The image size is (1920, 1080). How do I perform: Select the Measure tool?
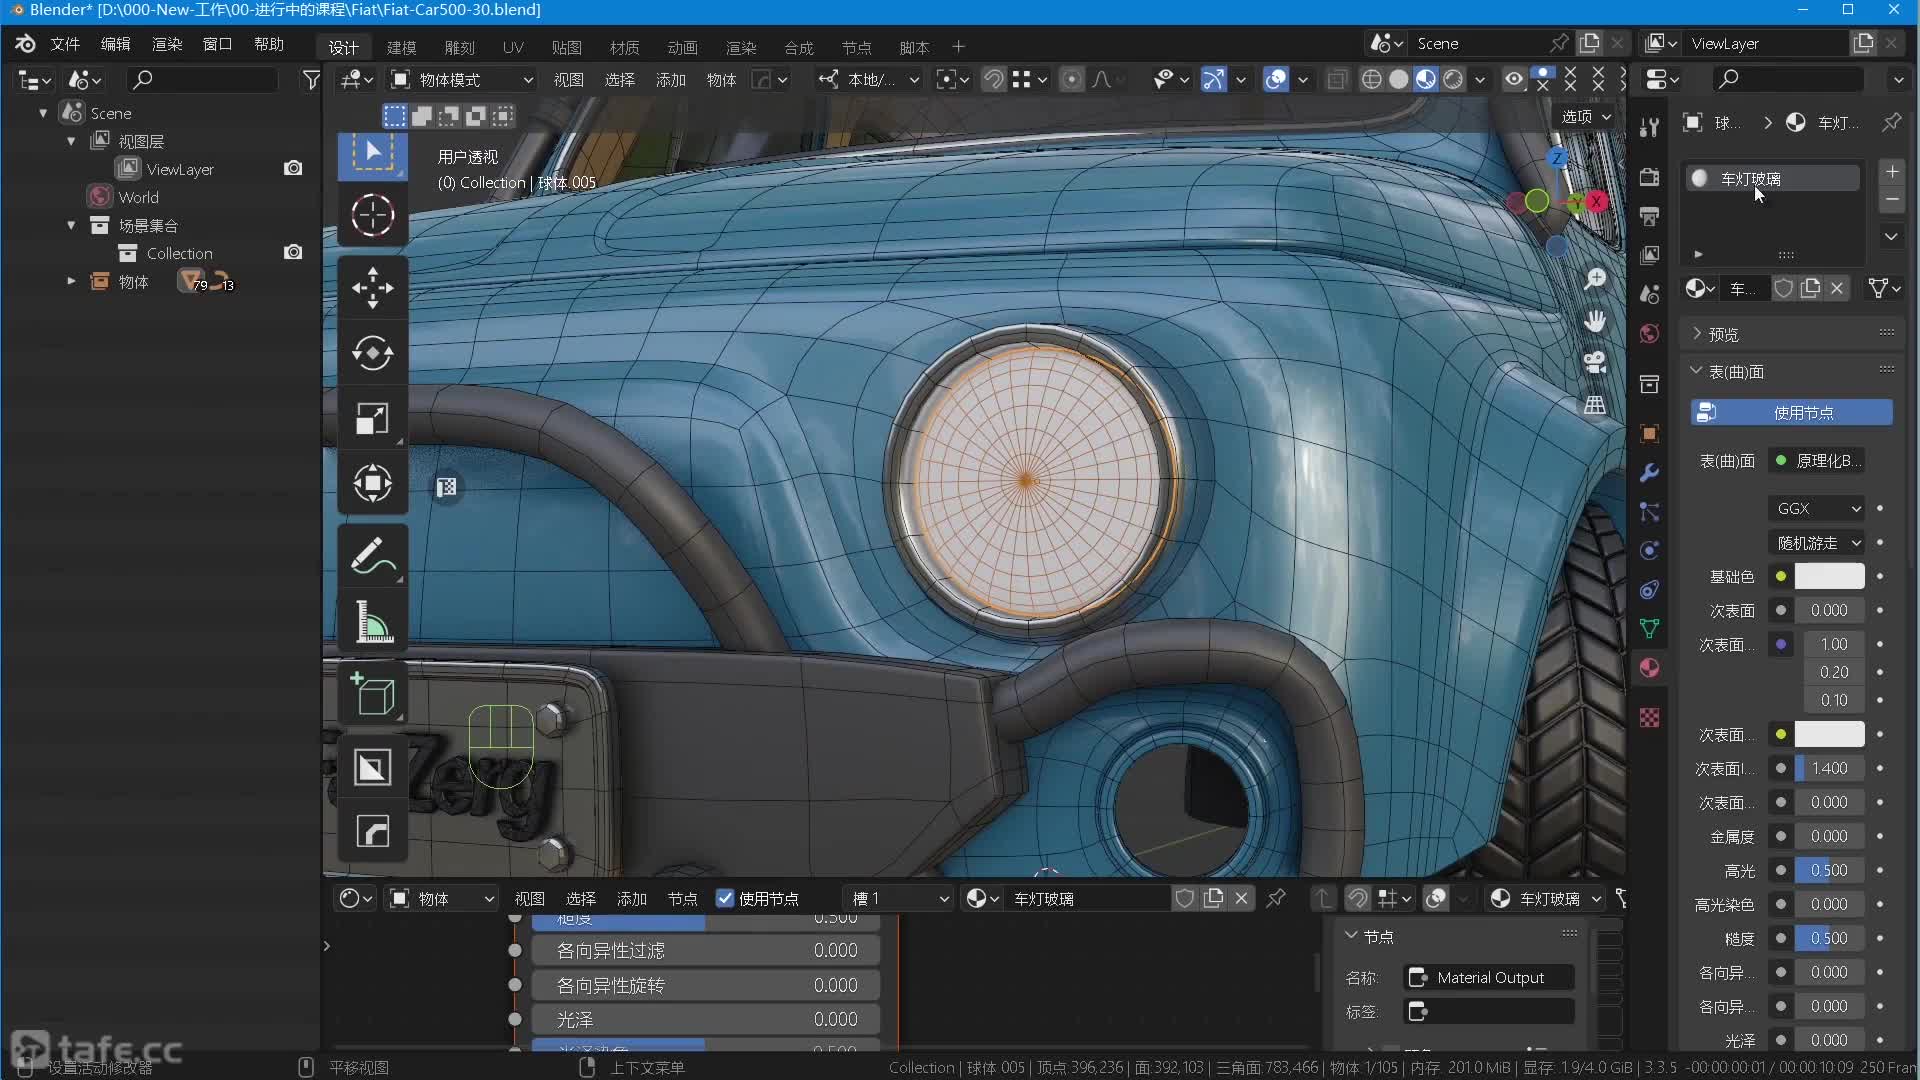372,621
